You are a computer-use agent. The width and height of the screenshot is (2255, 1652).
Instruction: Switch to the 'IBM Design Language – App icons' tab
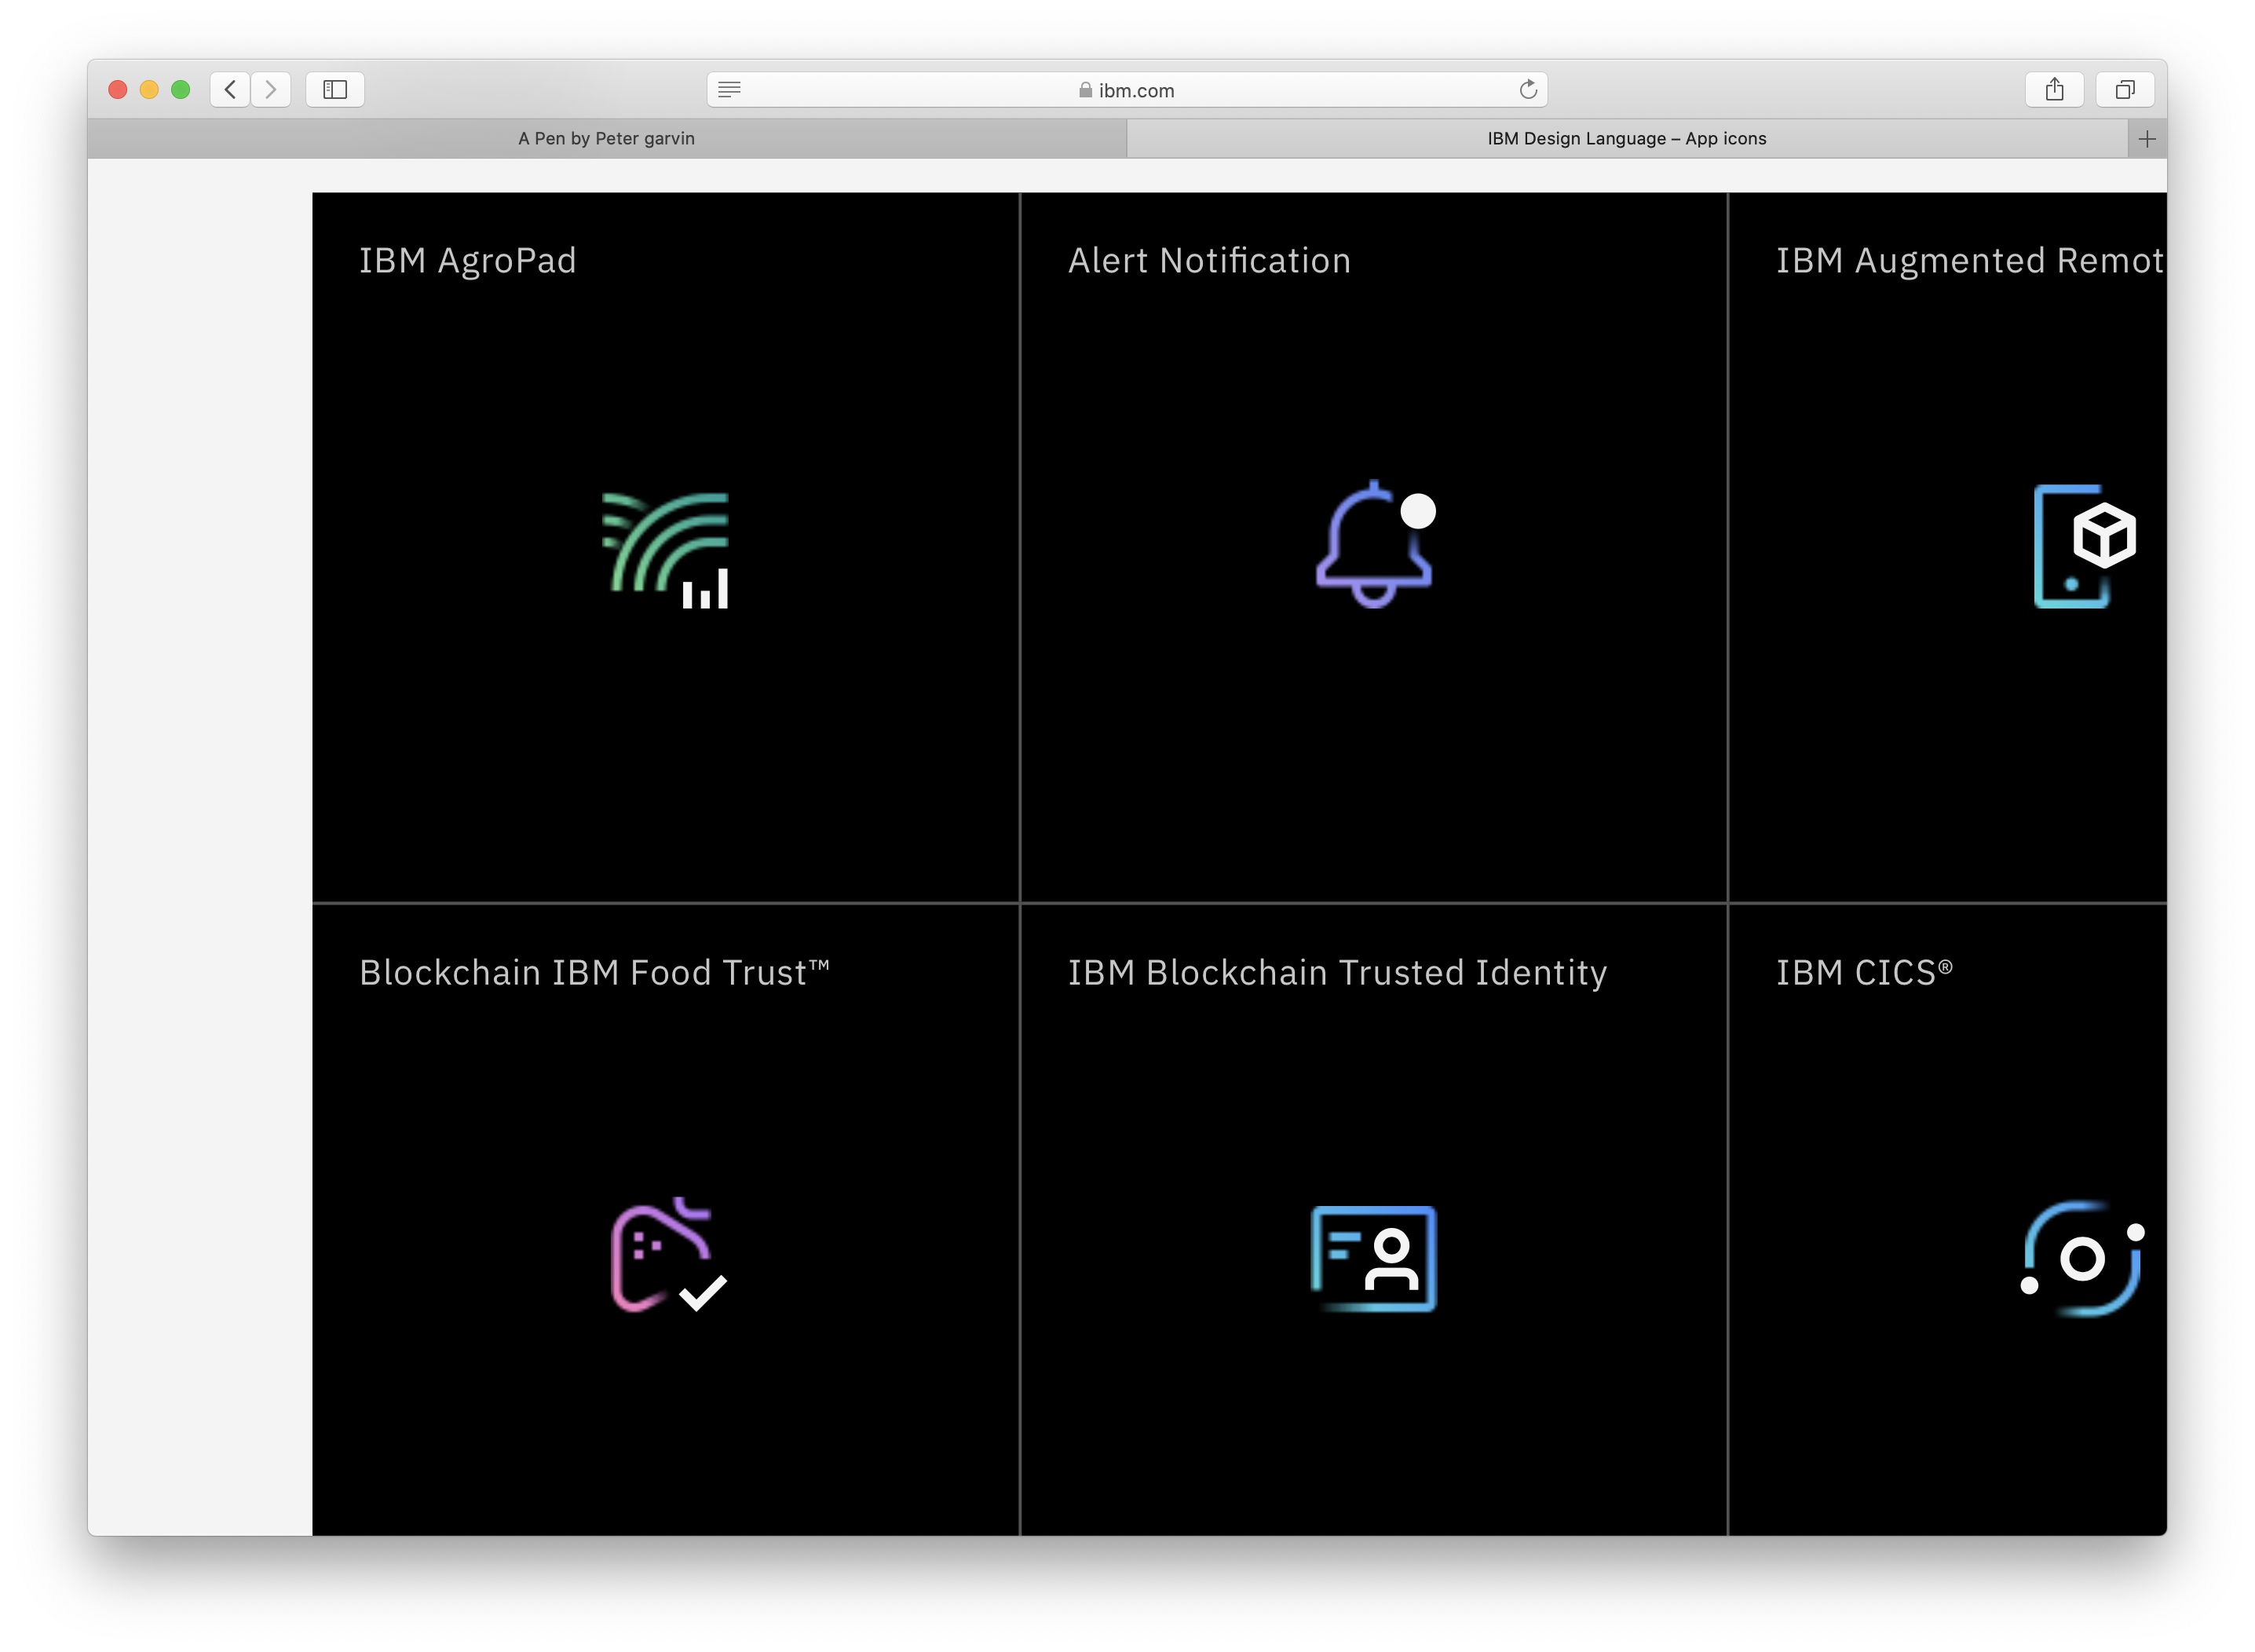click(x=1625, y=138)
